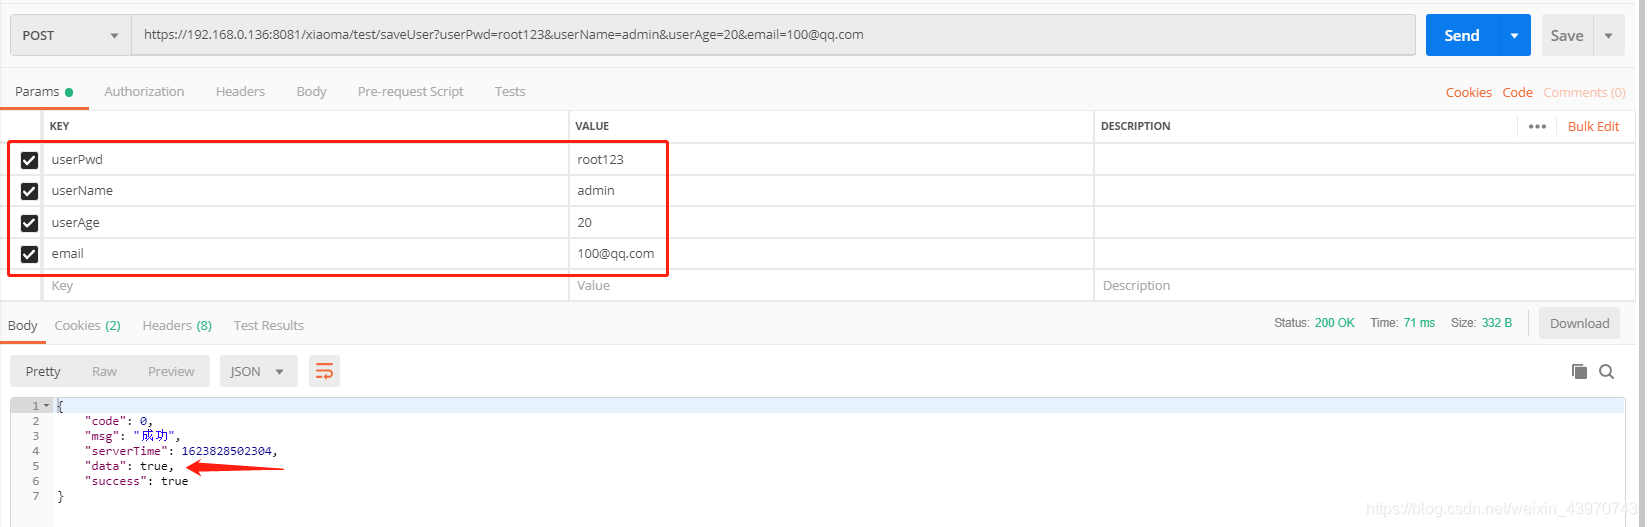The height and width of the screenshot is (527, 1647).
Task: Open the Tests tab
Action: (x=510, y=91)
